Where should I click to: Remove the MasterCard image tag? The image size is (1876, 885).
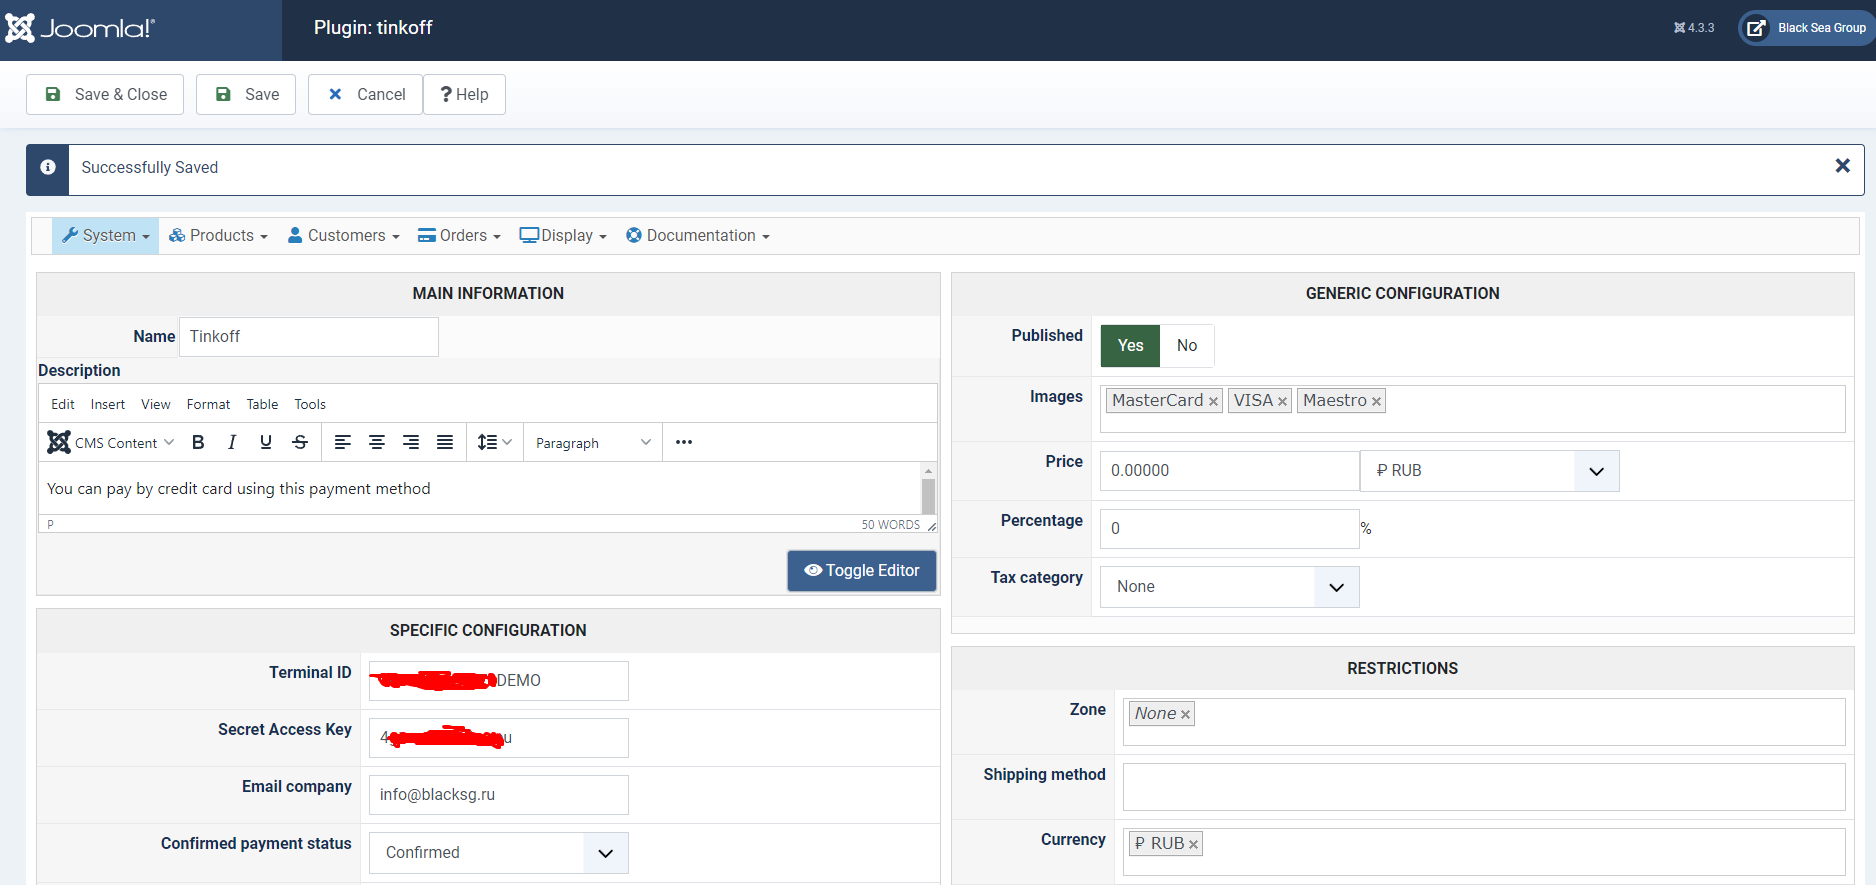pyautogui.click(x=1213, y=401)
